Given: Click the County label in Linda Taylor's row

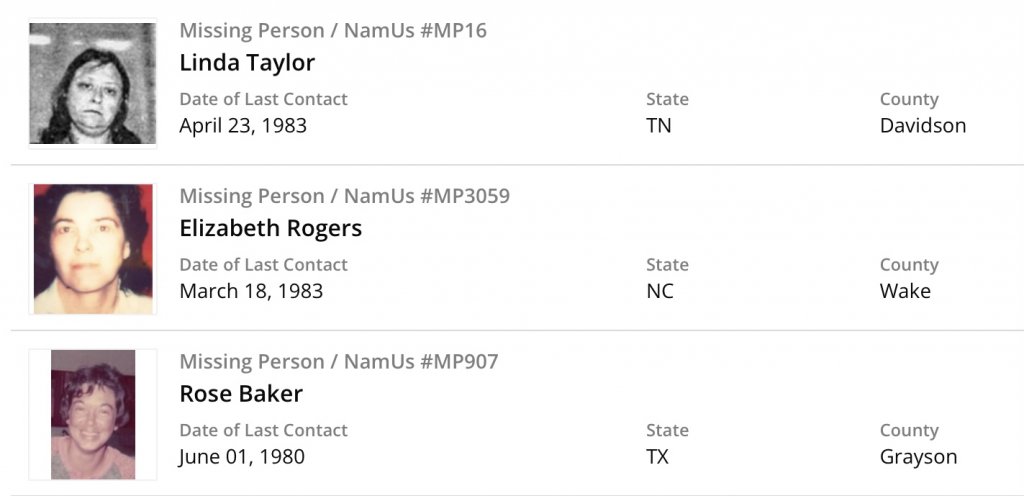Looking at the screenshot, I should [x=909, y=99].
